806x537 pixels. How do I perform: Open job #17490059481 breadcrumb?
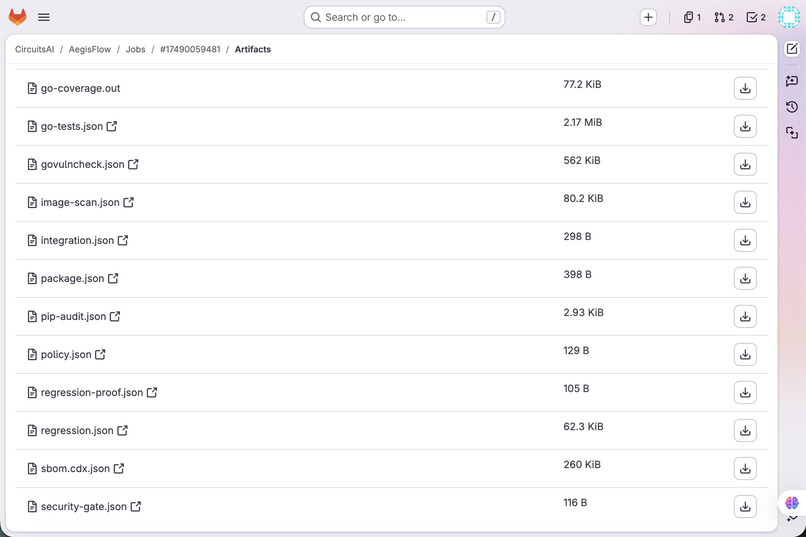(x=190, y=49)
